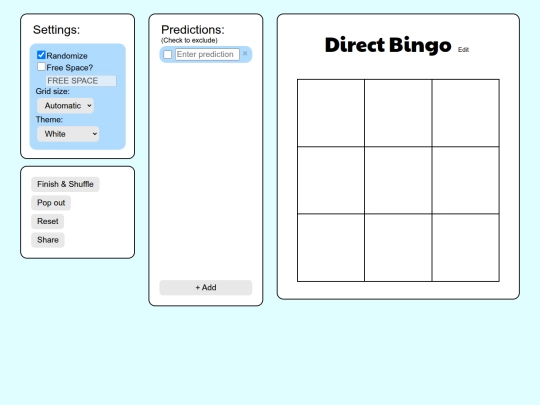Screen dimensions: 540x405
Task: Uncheck the Randomize checkbox
Action: point(41,55)
